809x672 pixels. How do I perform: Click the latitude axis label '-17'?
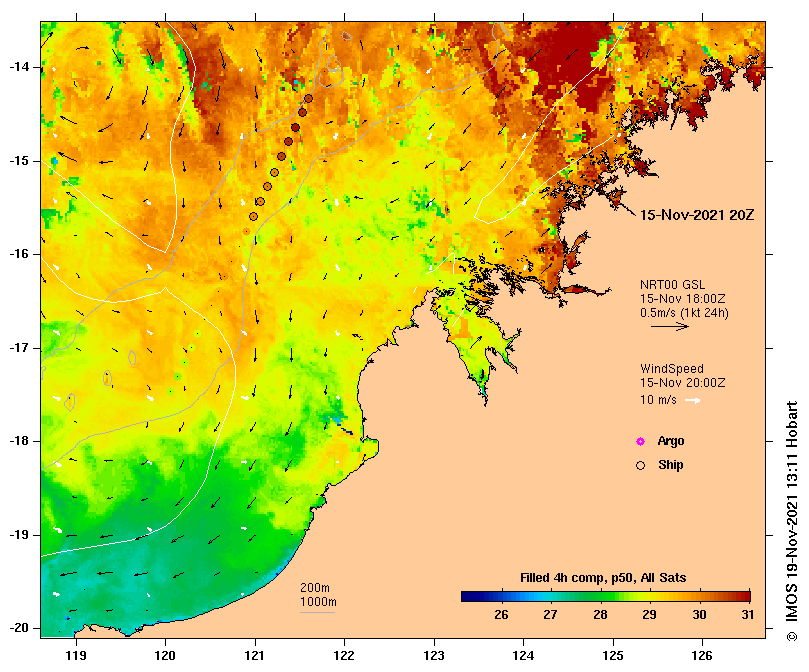[x=19, y=348]
